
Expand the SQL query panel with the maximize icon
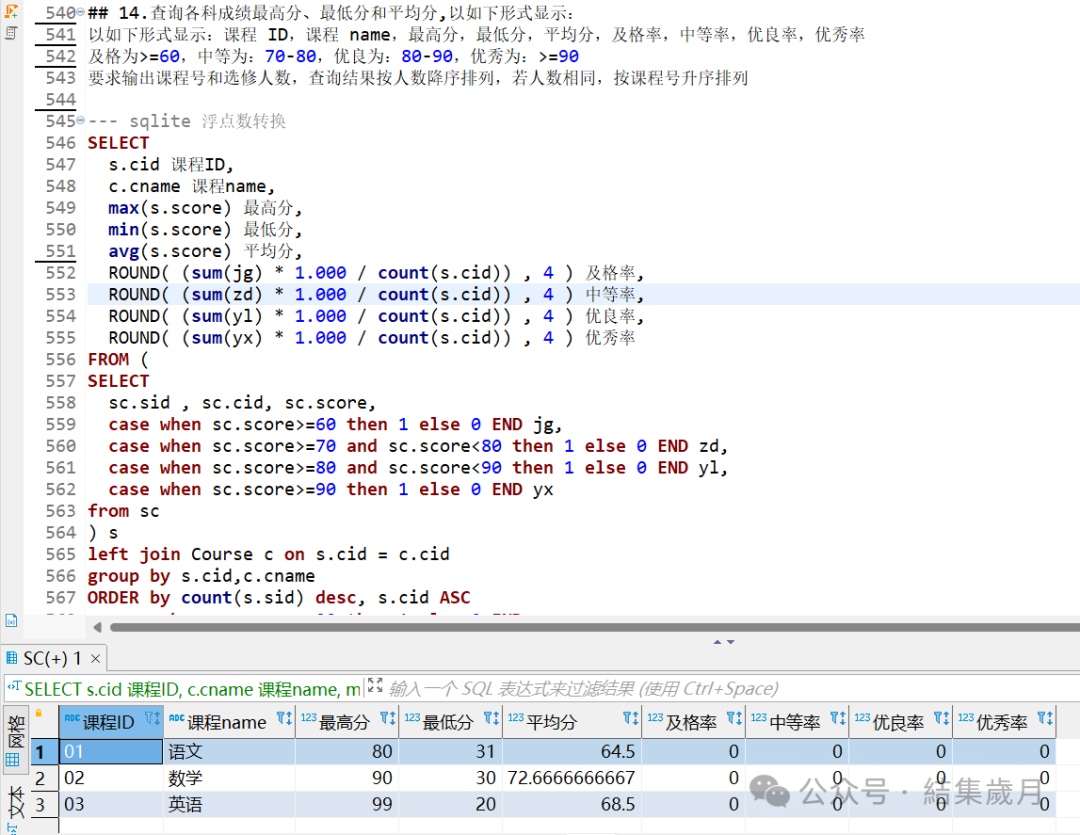[375, 685]
